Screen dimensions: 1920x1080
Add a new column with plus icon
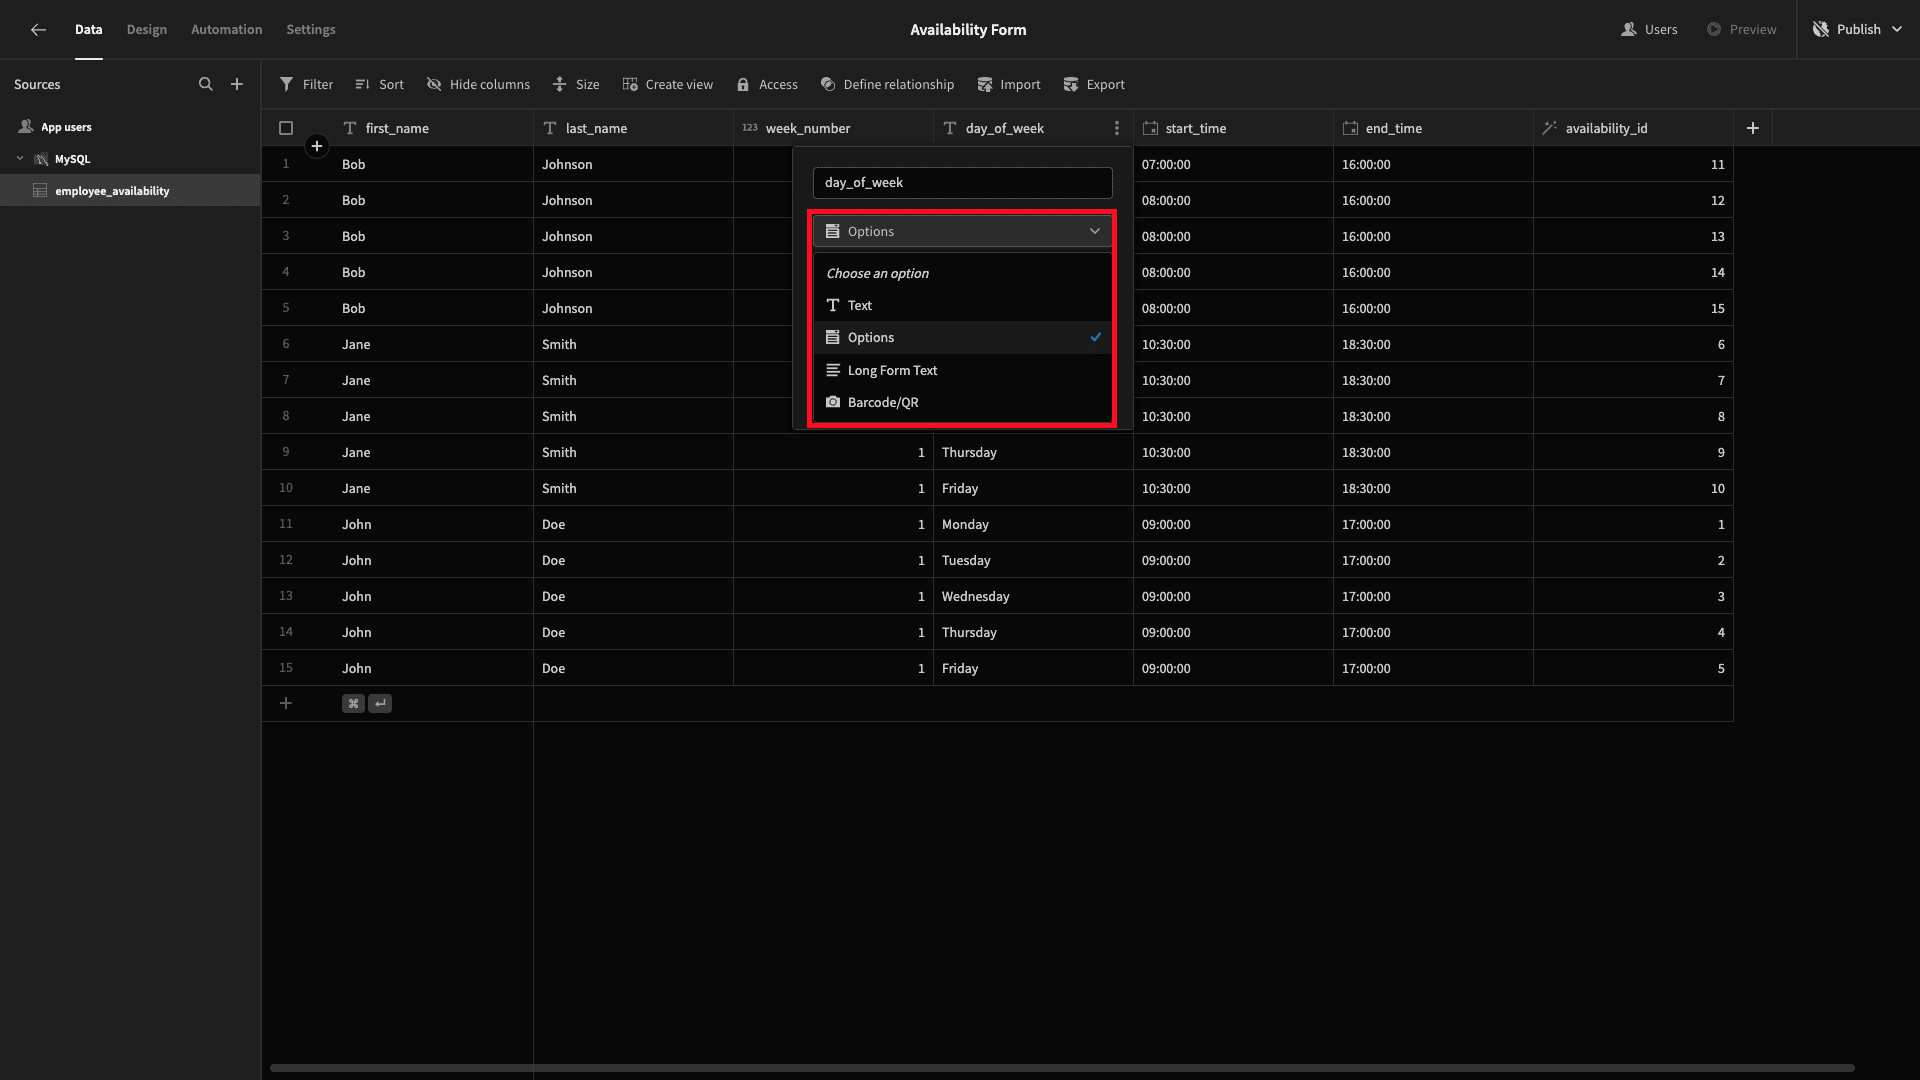click(x=1752, y=128)
